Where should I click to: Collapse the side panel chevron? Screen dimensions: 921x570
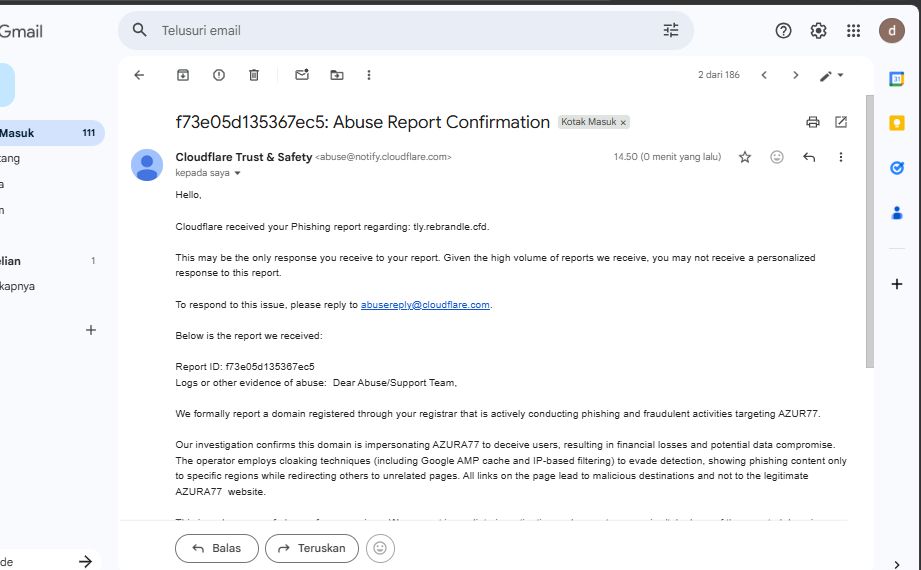point(896,565)
